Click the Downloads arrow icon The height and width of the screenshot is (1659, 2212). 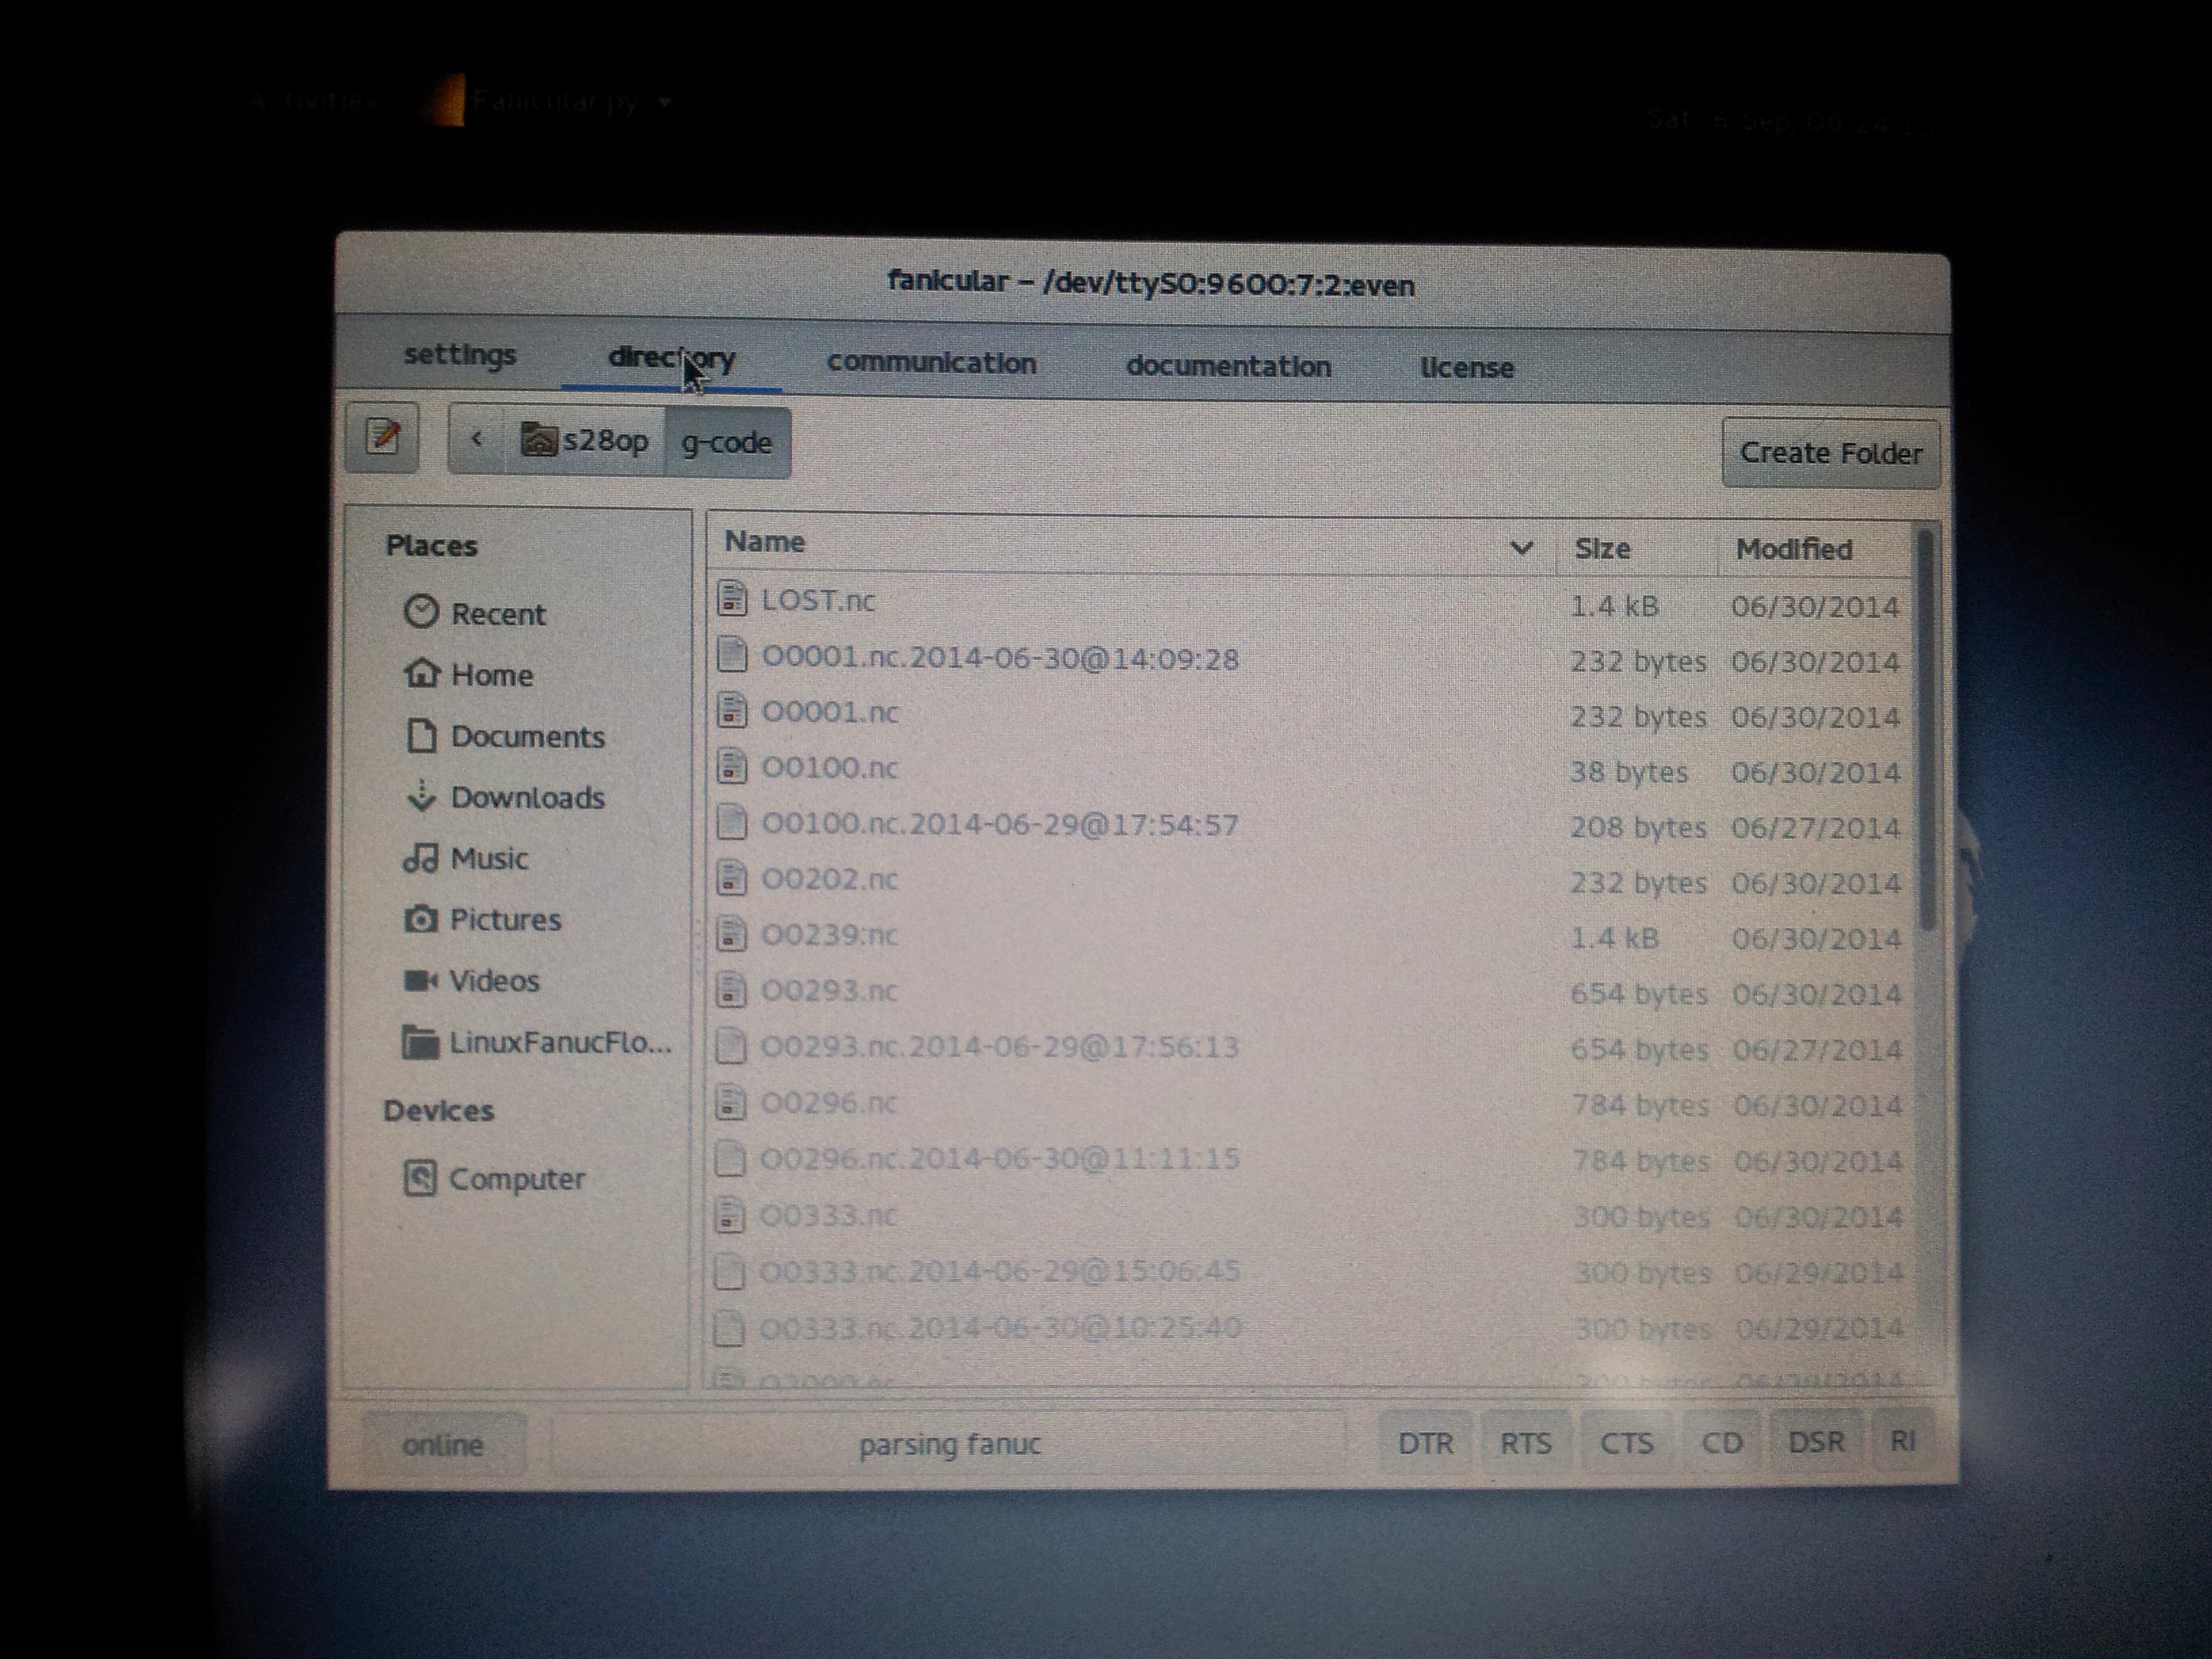(421, 796)
